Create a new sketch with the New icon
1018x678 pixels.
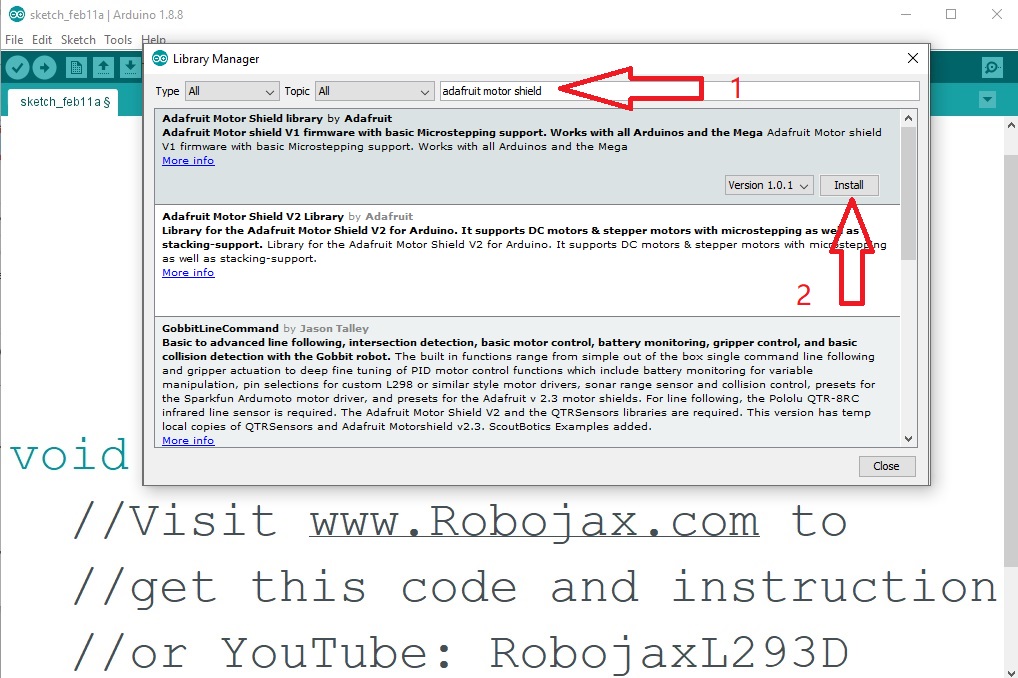click(x=76, y=68)
